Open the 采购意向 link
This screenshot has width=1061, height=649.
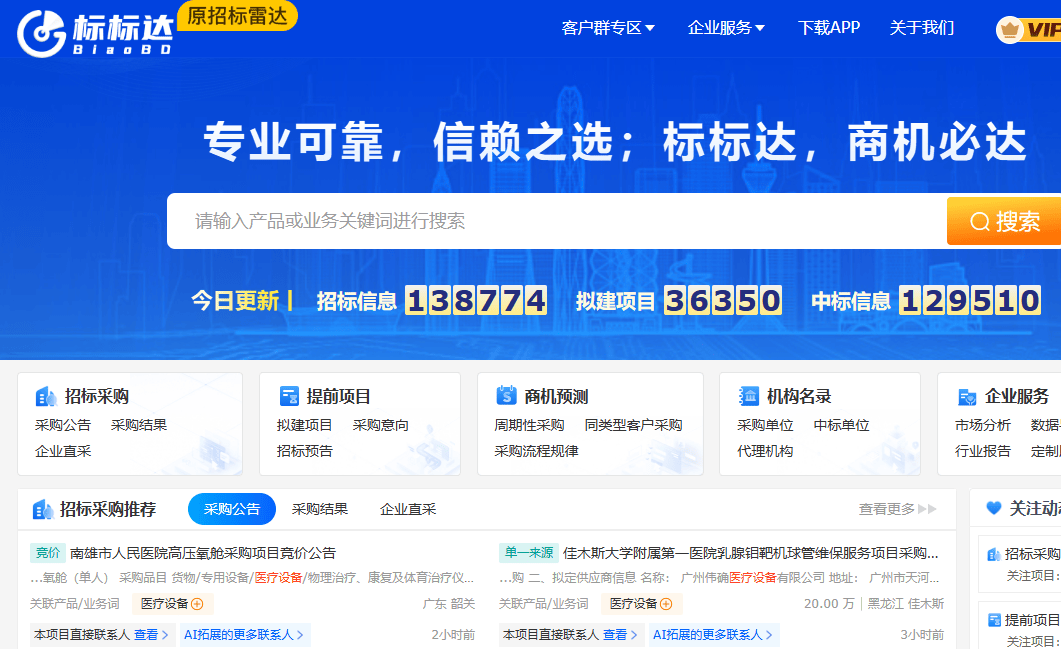381,425
